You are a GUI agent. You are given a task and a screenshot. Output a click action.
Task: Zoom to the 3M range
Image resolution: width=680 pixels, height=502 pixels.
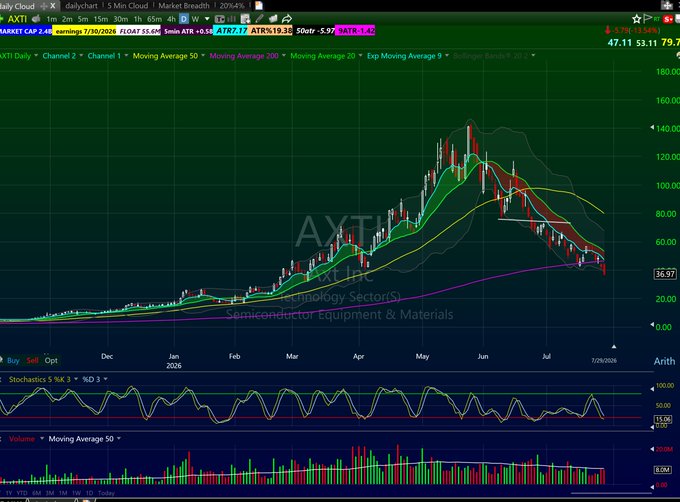tap(50, 493)
